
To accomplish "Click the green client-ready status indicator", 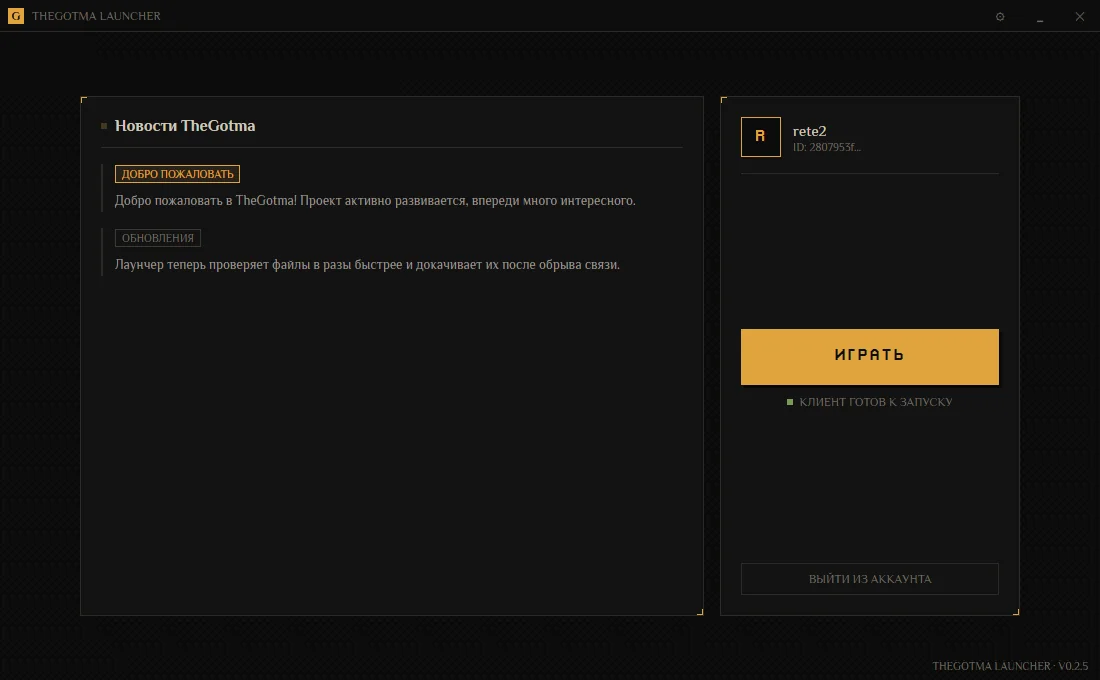I will [x=790, y=402].
